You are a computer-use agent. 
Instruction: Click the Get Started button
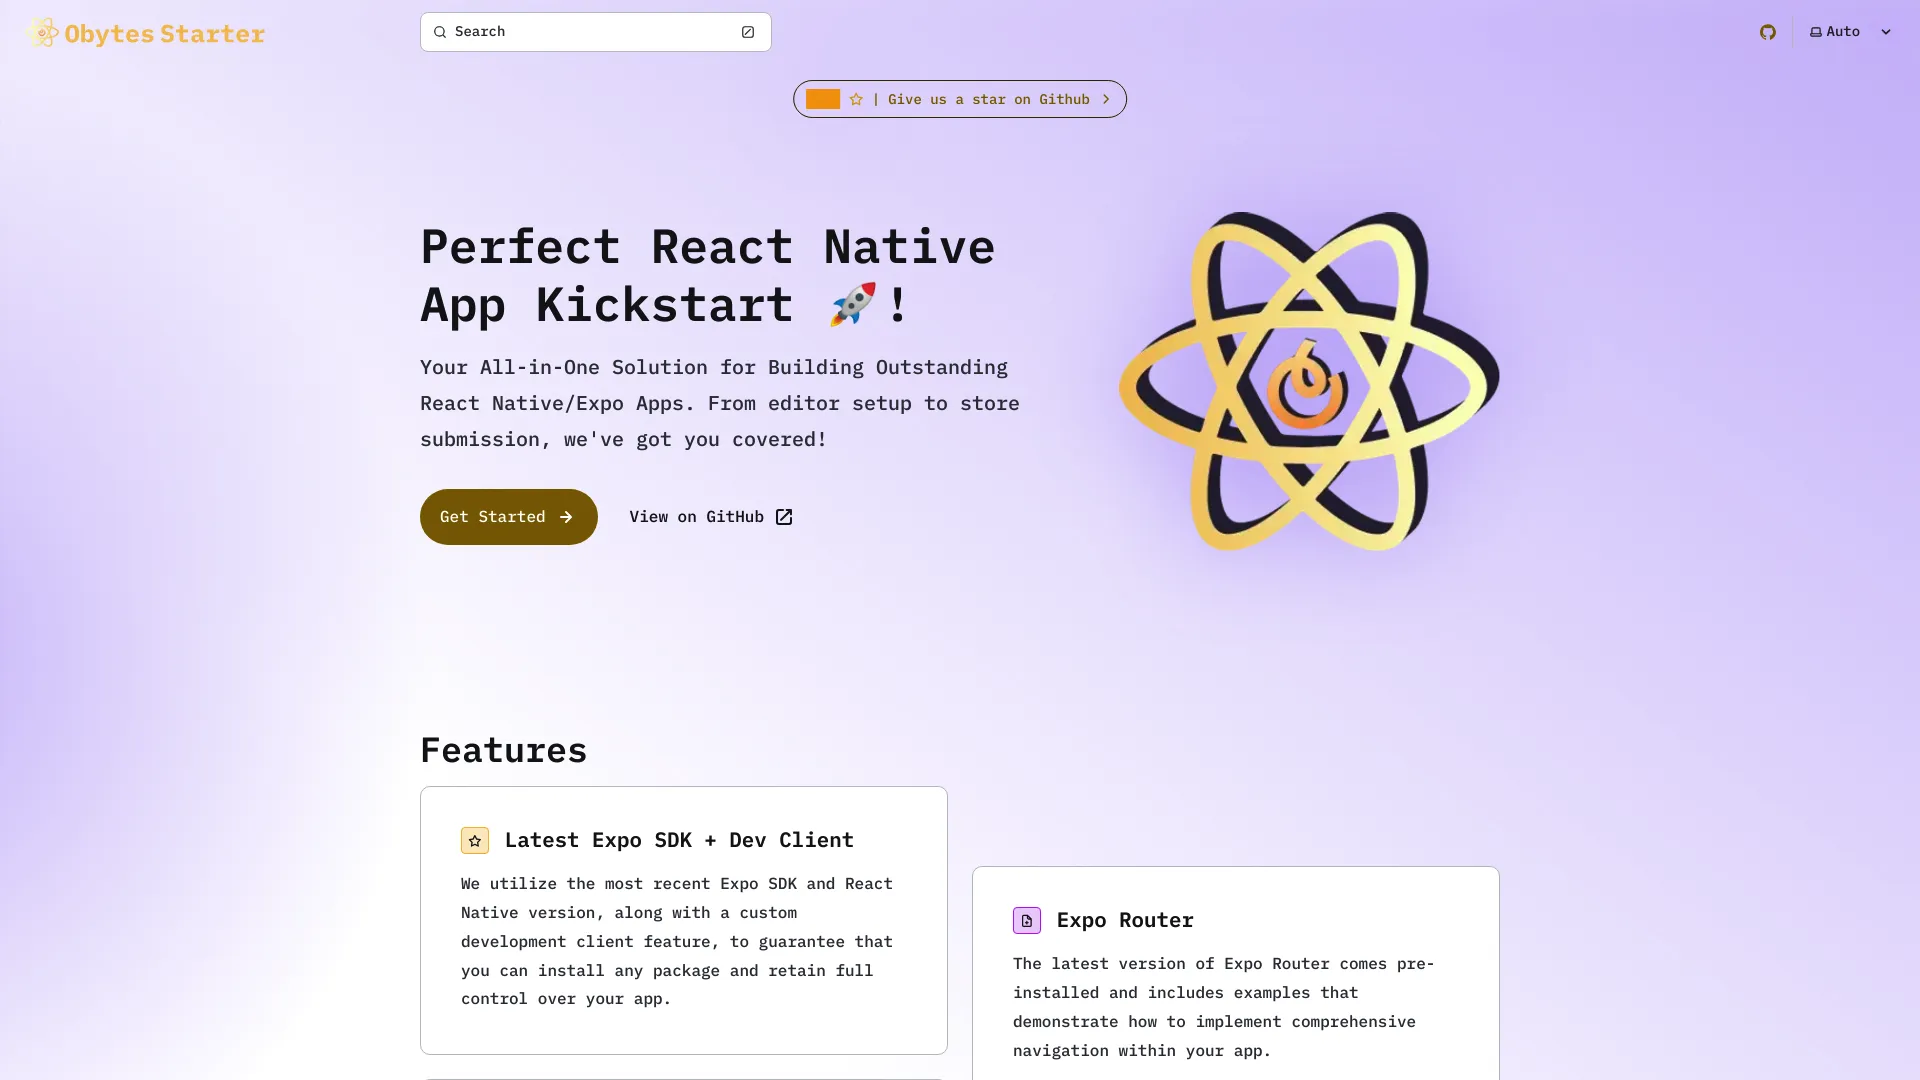(508, 517)
